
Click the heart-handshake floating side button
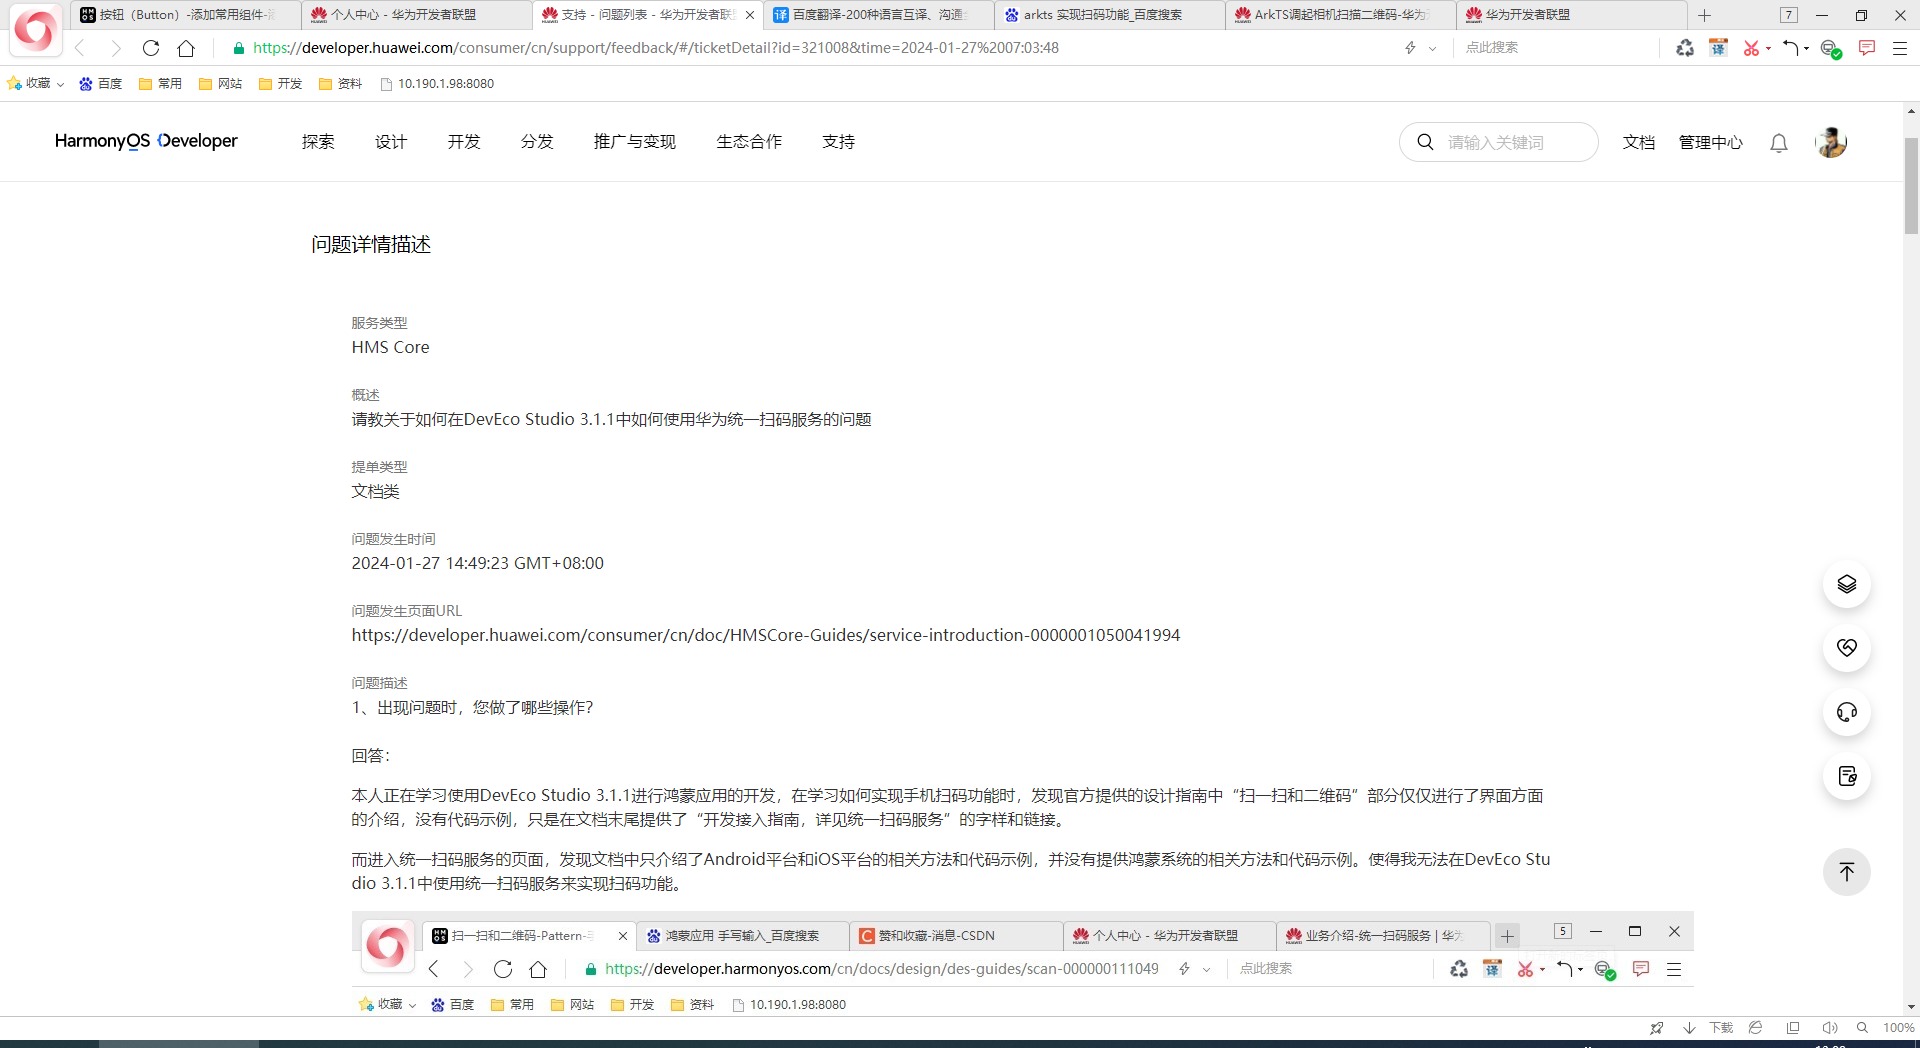point(1847,648)
